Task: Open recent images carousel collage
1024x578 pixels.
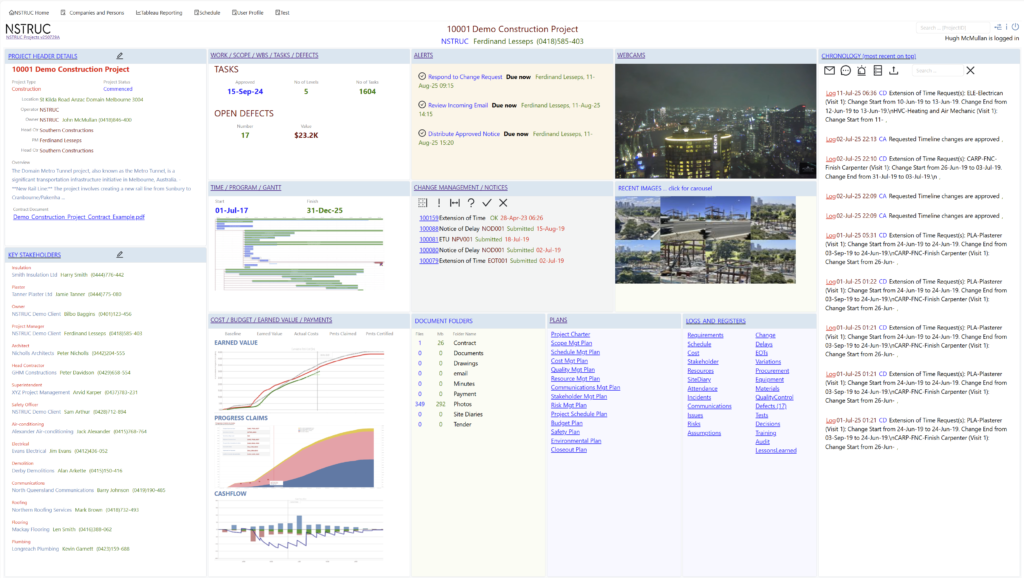Action: 705,240
